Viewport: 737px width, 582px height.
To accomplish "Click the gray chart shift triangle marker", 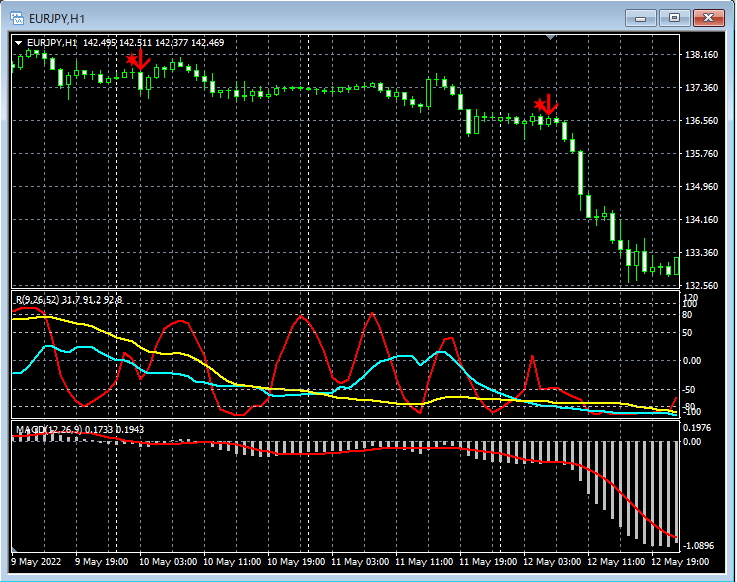I will [x=550, y=37].
